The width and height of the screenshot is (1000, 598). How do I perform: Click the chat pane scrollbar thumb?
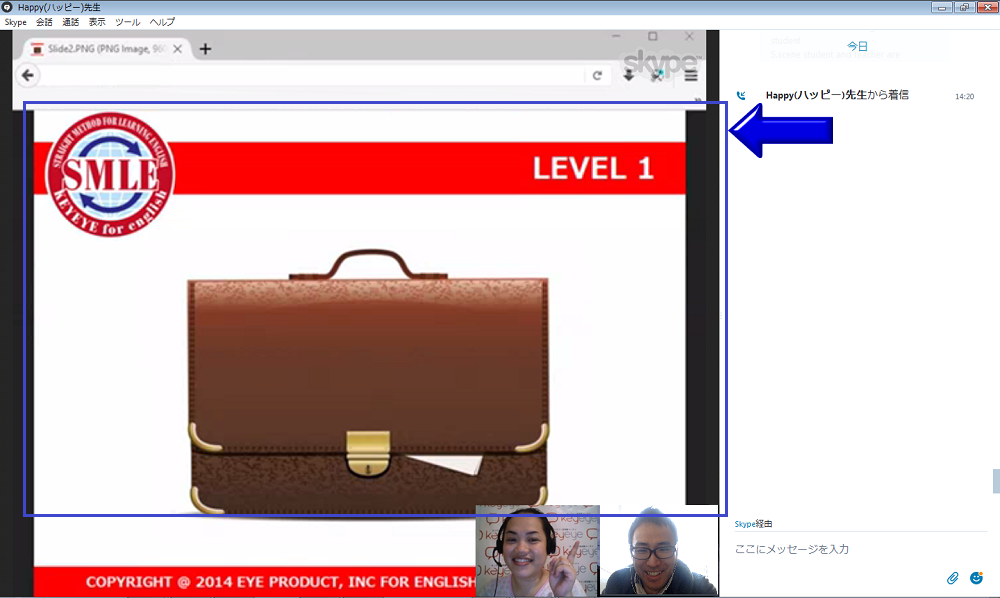tap(996, 481)
